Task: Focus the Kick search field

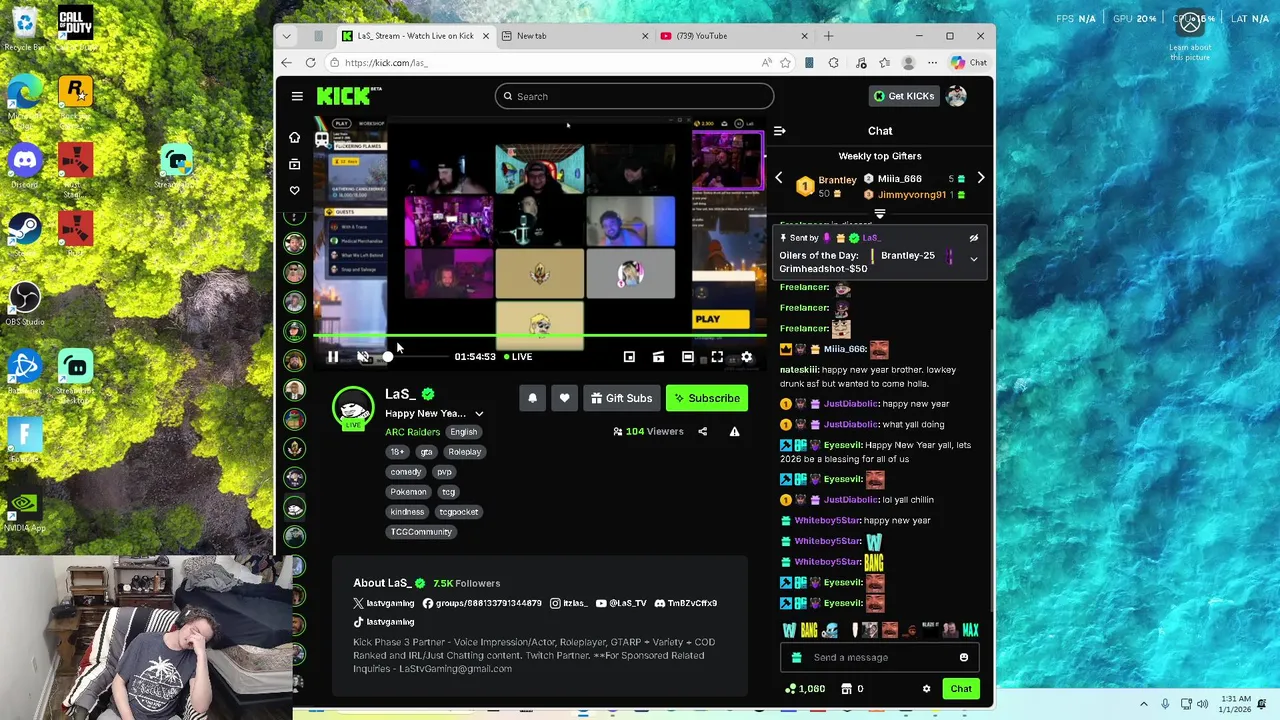Action: coord(634,97)
